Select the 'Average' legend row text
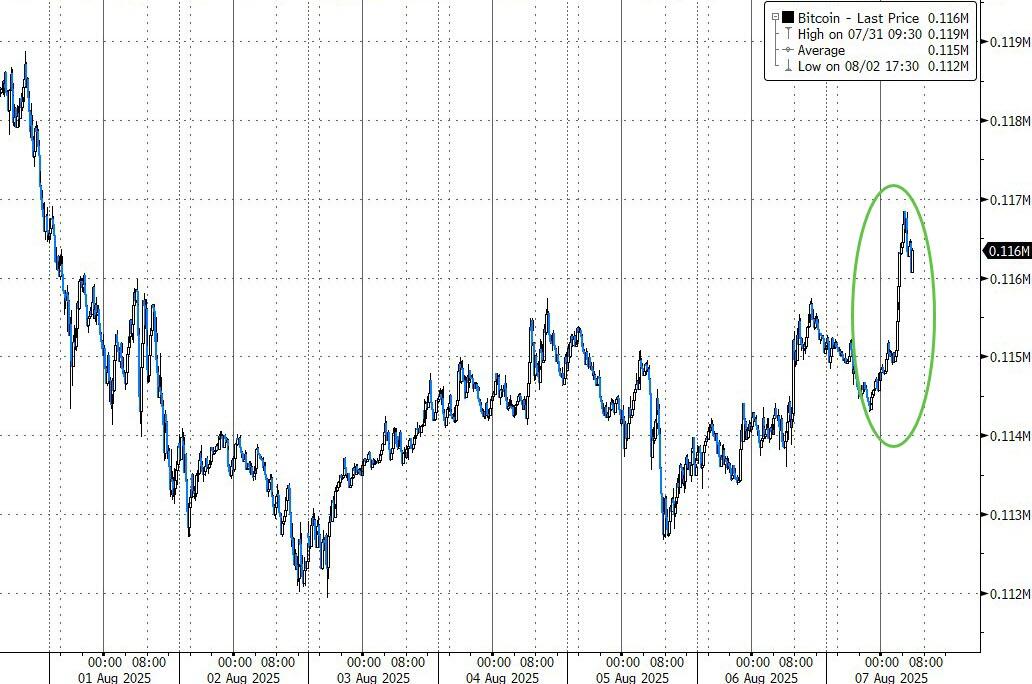1032x684 pixels. click(821, 50)
